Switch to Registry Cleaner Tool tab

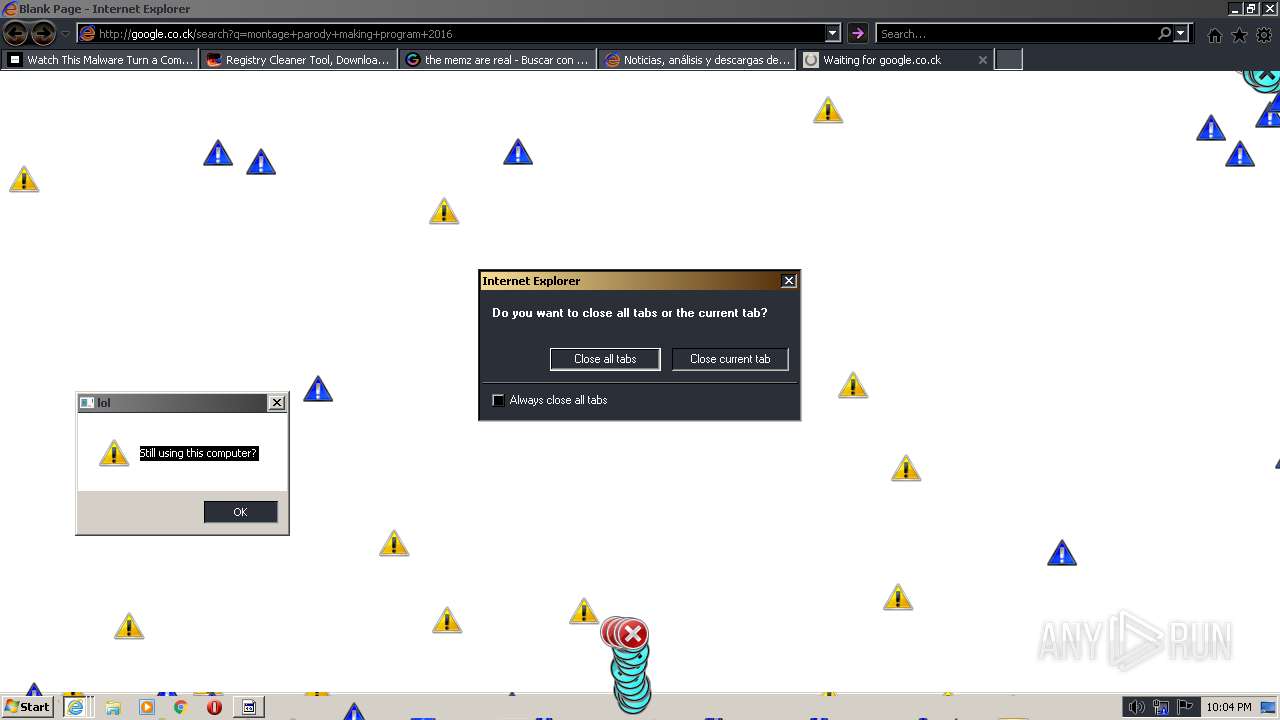(x=299, y=60)
